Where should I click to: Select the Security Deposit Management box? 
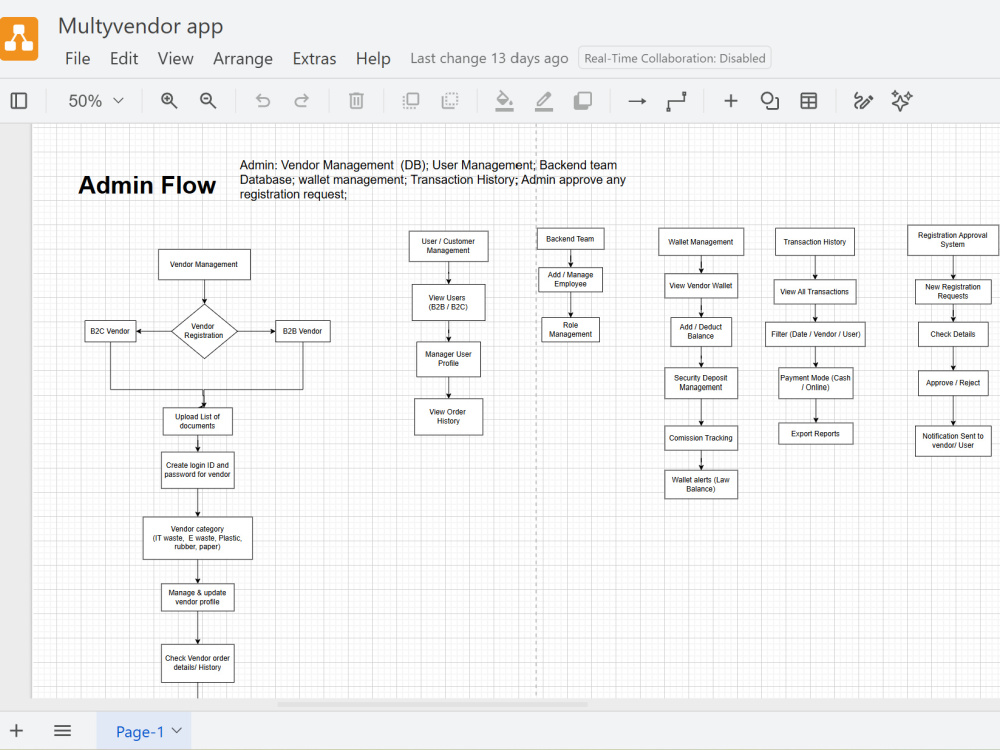tap(701, 383)
